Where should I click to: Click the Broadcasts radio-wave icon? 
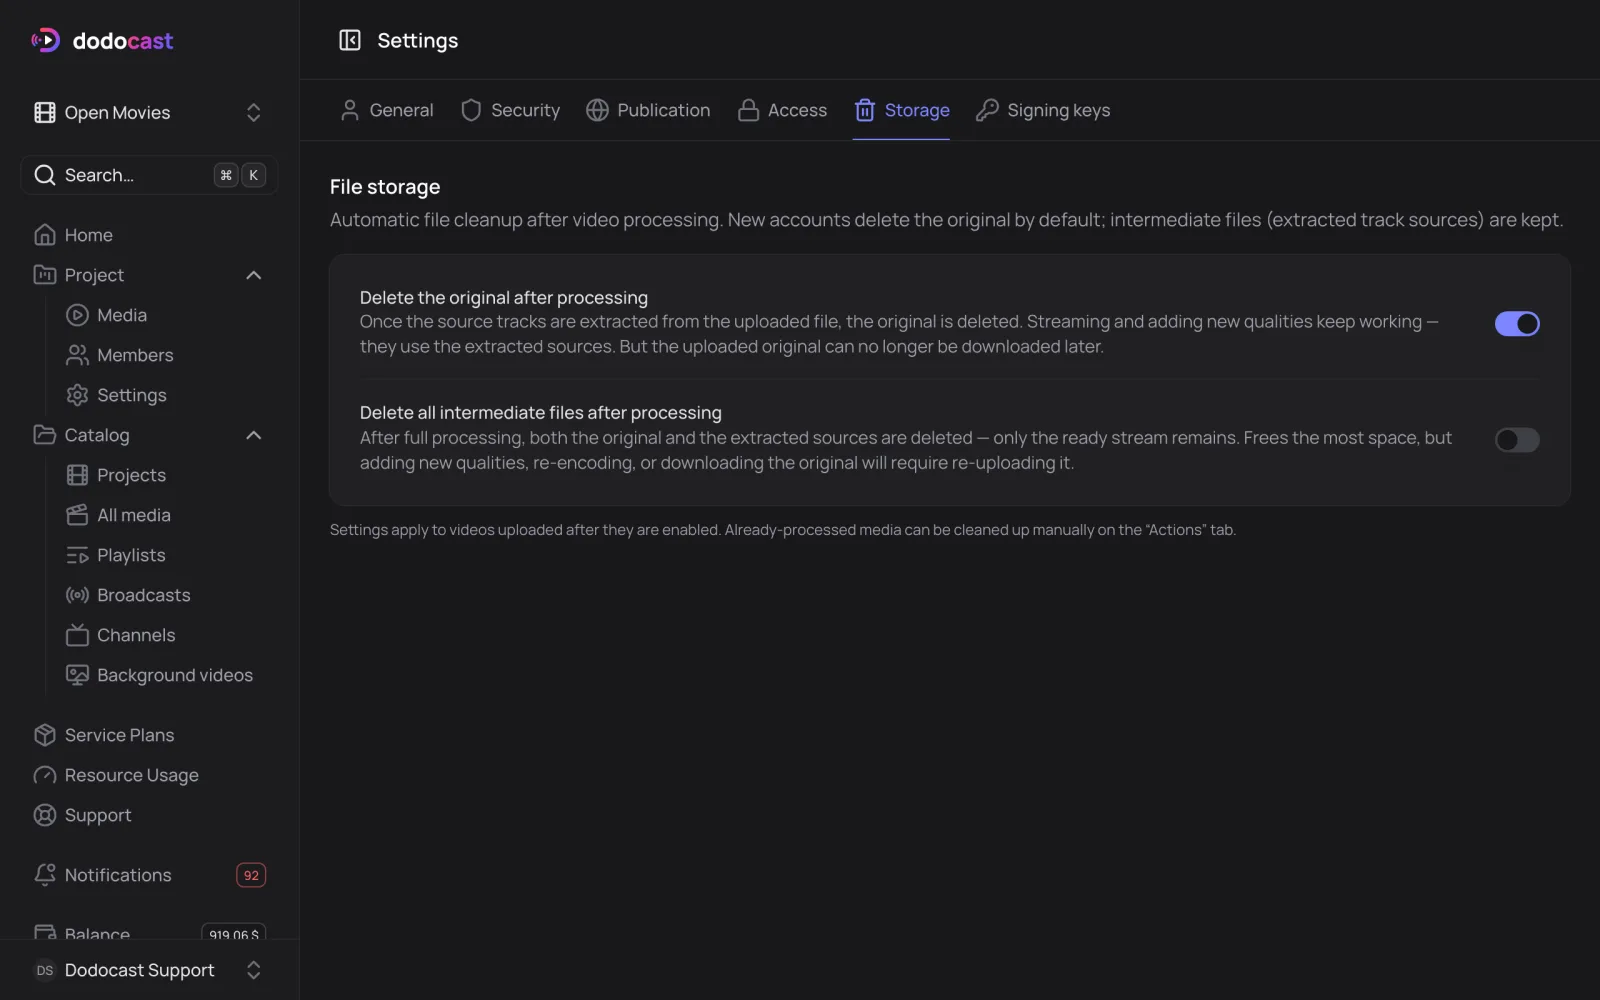coord(77,595)
